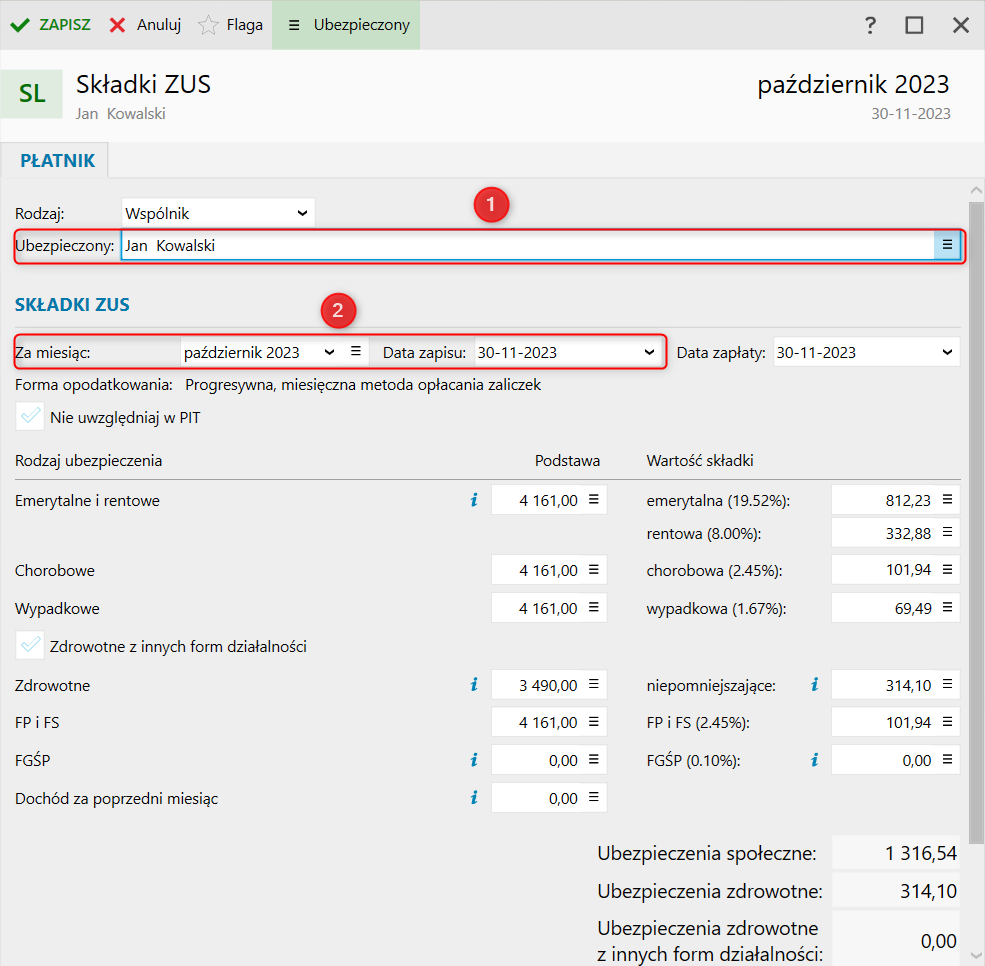Click the Forma opodatkowania value text Progresywna
Viewport: 985px width, 966px height.
362,384
